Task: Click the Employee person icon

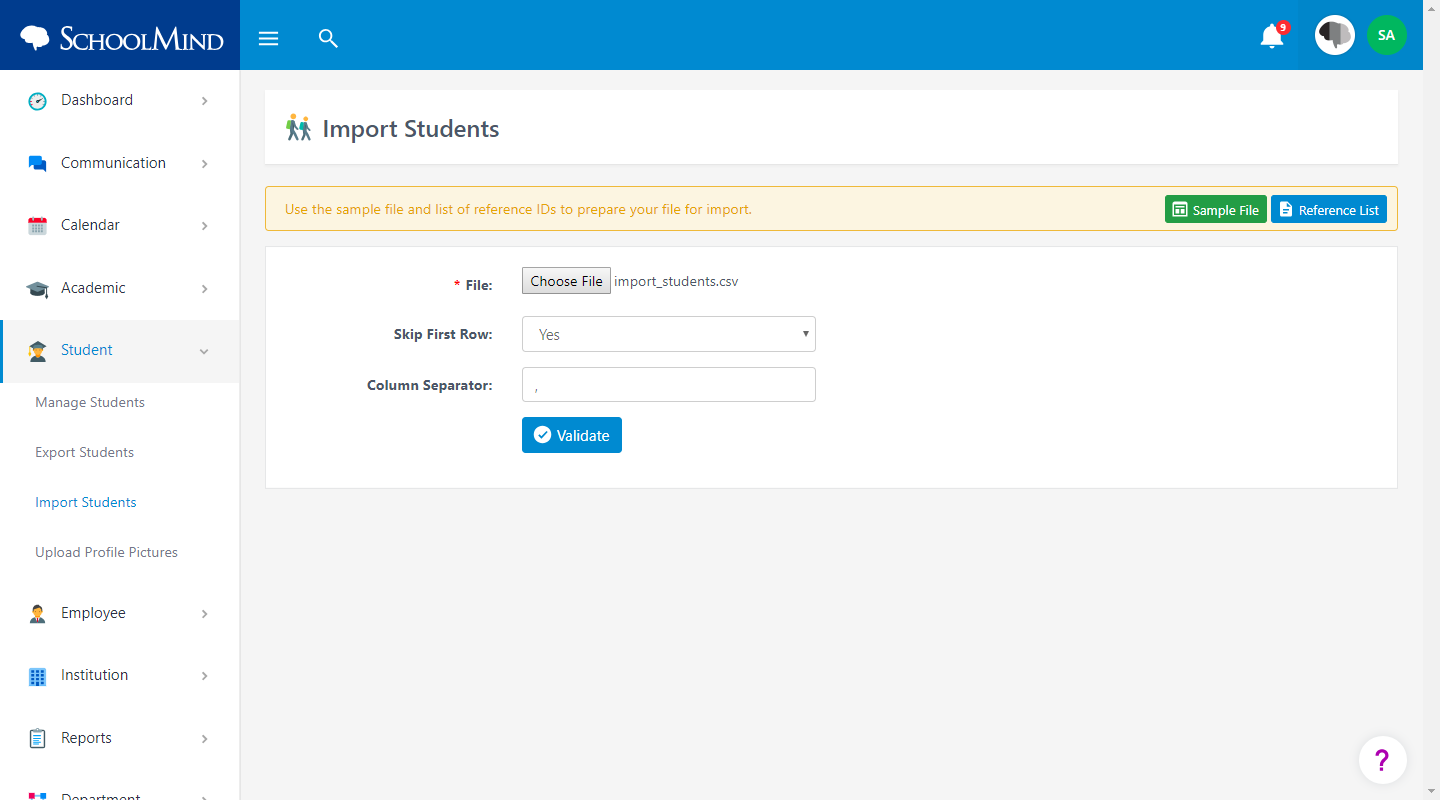Action: pos(37,614)
